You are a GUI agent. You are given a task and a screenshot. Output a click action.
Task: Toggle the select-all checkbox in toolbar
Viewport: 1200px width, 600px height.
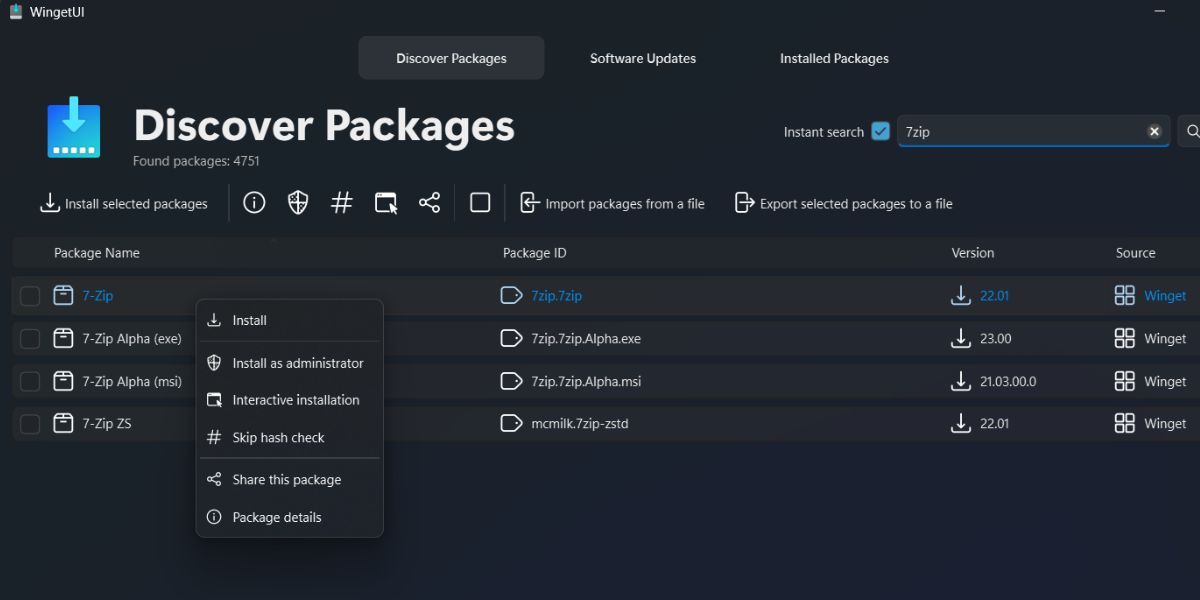point(480,203)
